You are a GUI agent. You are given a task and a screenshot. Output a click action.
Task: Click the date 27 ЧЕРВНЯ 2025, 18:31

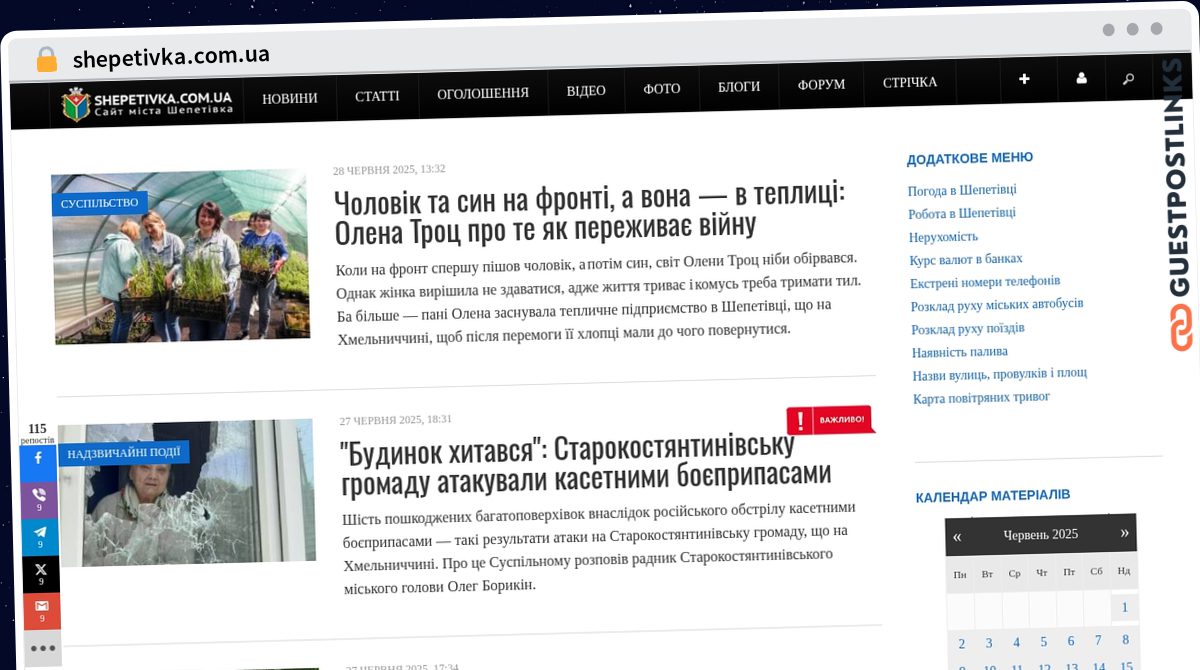395,420
